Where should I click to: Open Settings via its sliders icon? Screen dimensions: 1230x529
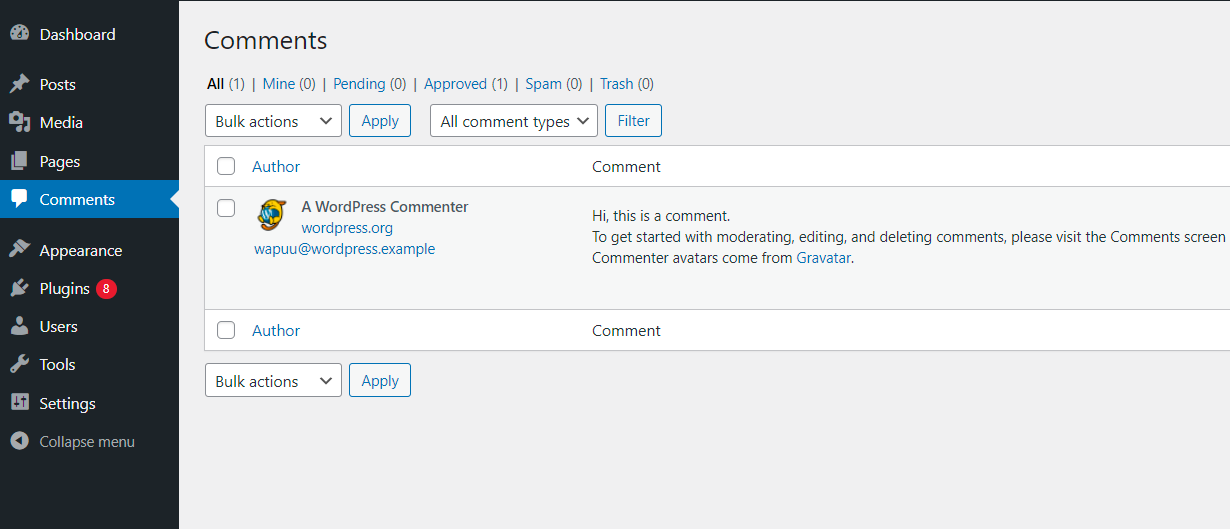[x=19, y=403]
